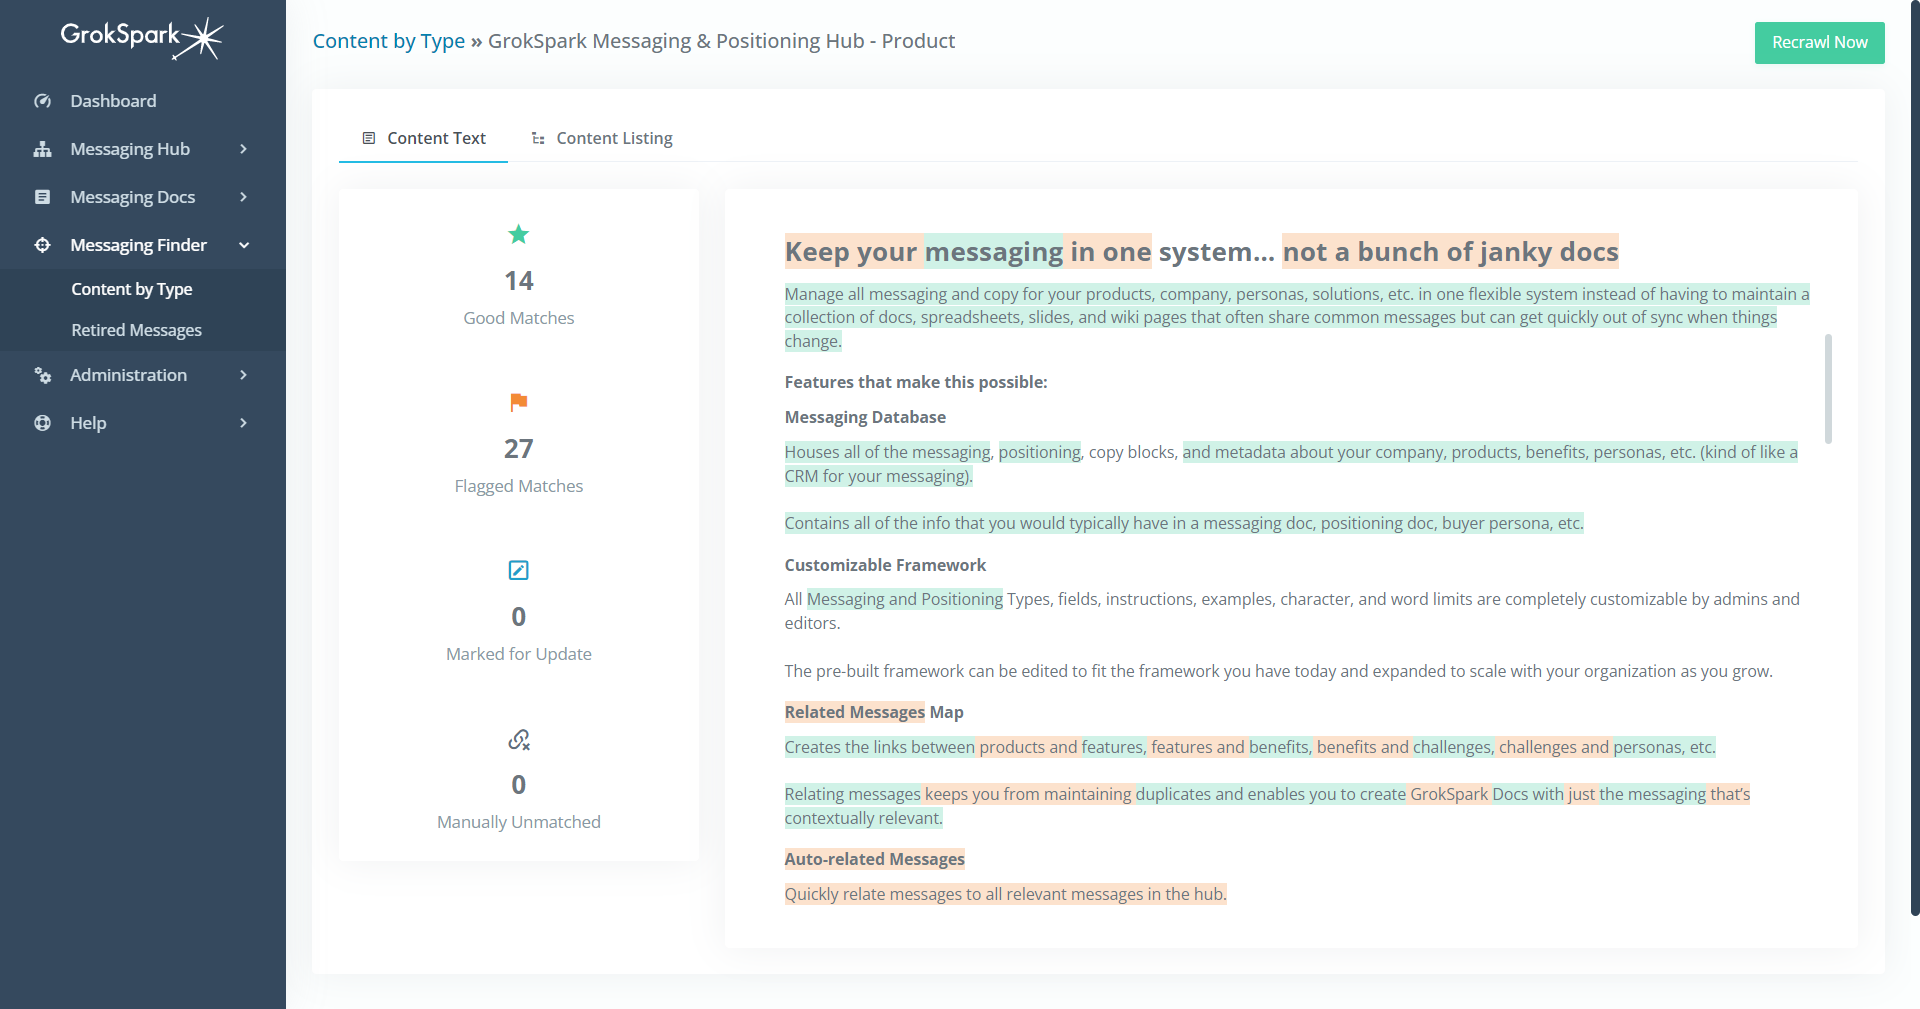Image resolution: width=1920 pixels, height=1009 pixels.
Task: Click the Messaging Docs document icon
Action: click(x=42, y=197)
